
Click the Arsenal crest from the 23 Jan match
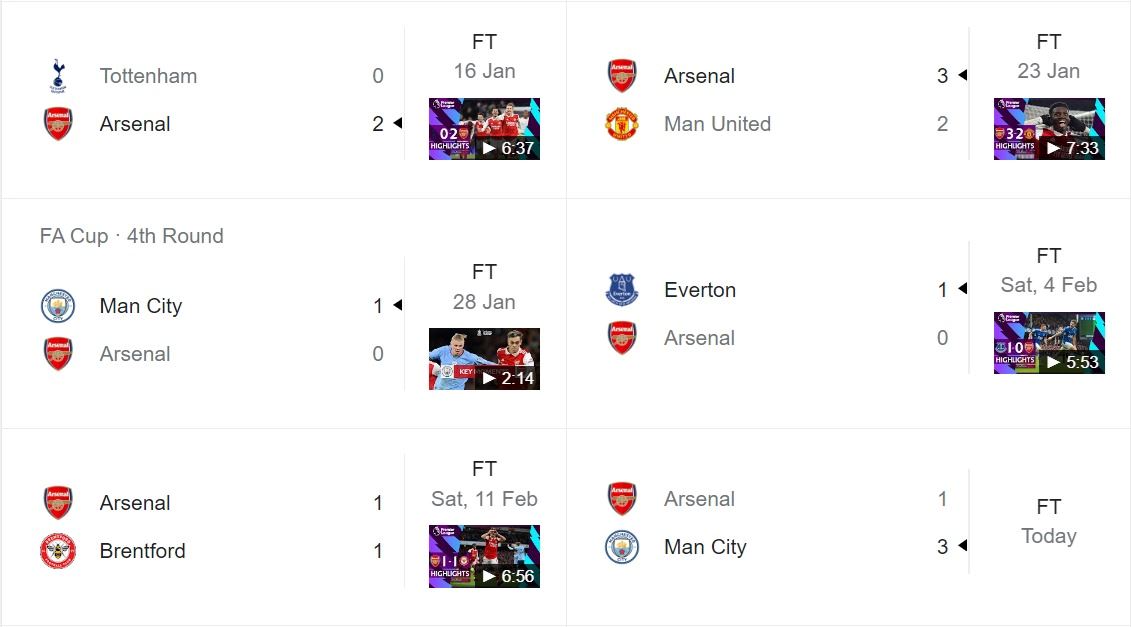tap(621, 74)
